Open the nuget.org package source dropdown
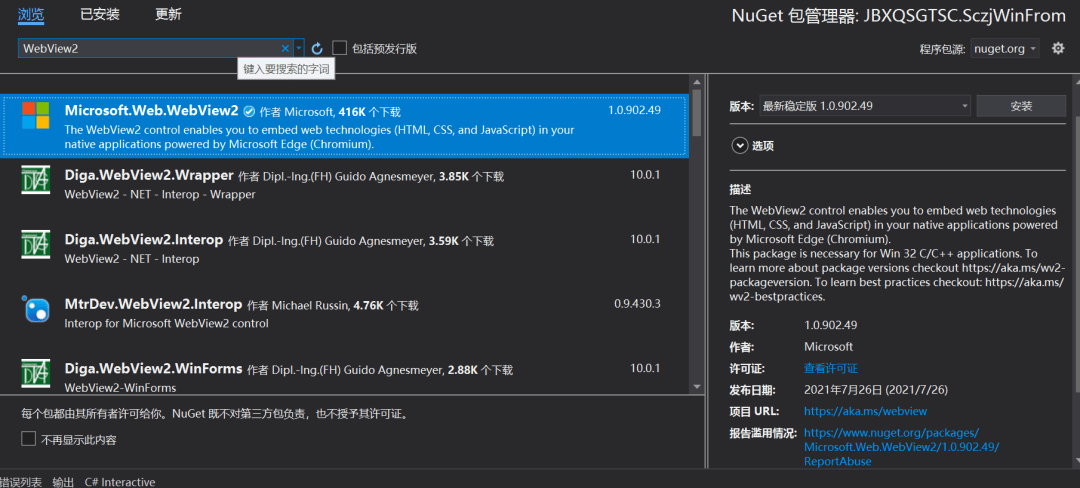The image size is (1080, 488). click(x=1005, y=48)
